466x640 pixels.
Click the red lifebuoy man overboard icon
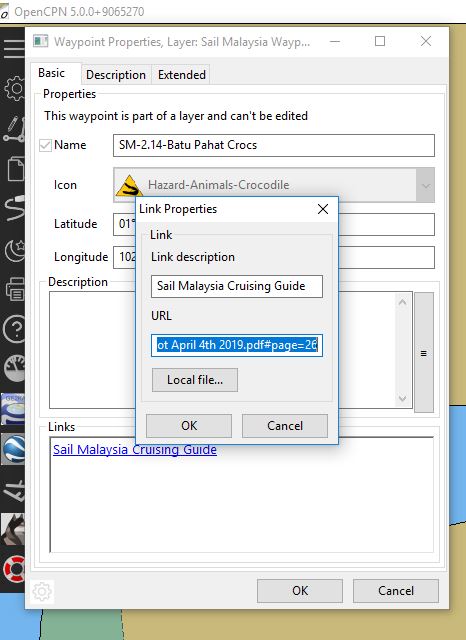14,569
